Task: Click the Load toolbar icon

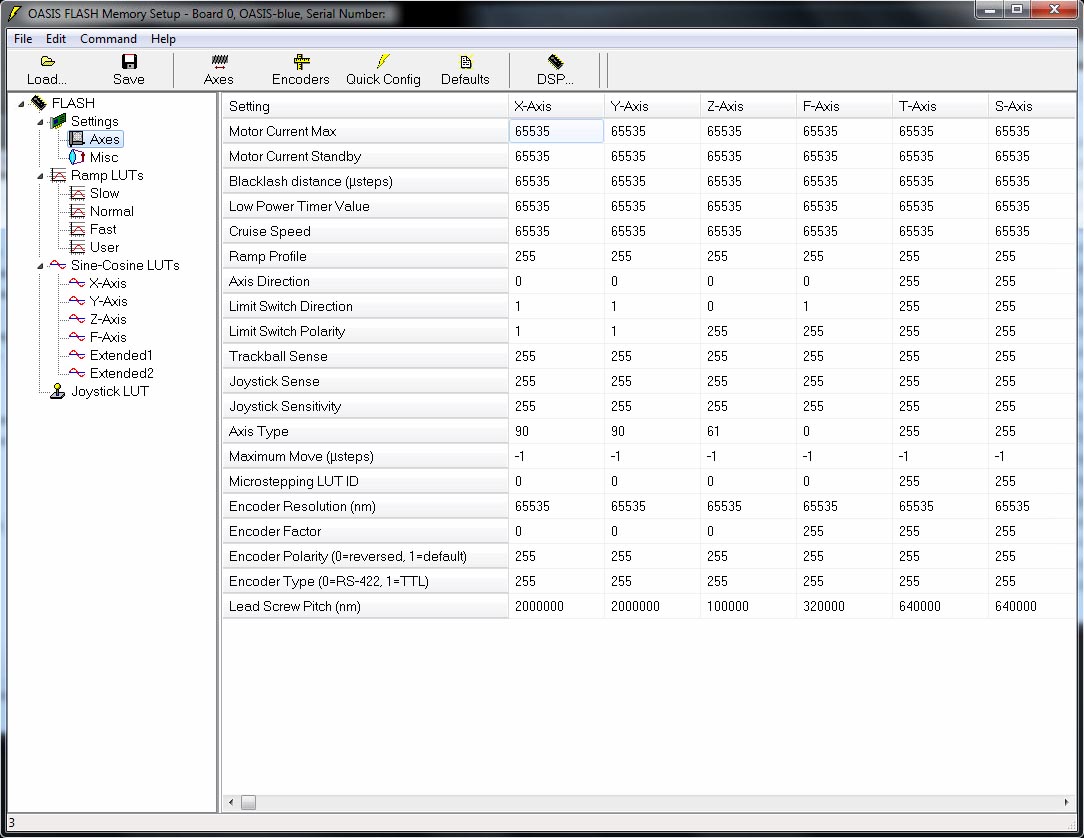Action: (x=47, y=62)
